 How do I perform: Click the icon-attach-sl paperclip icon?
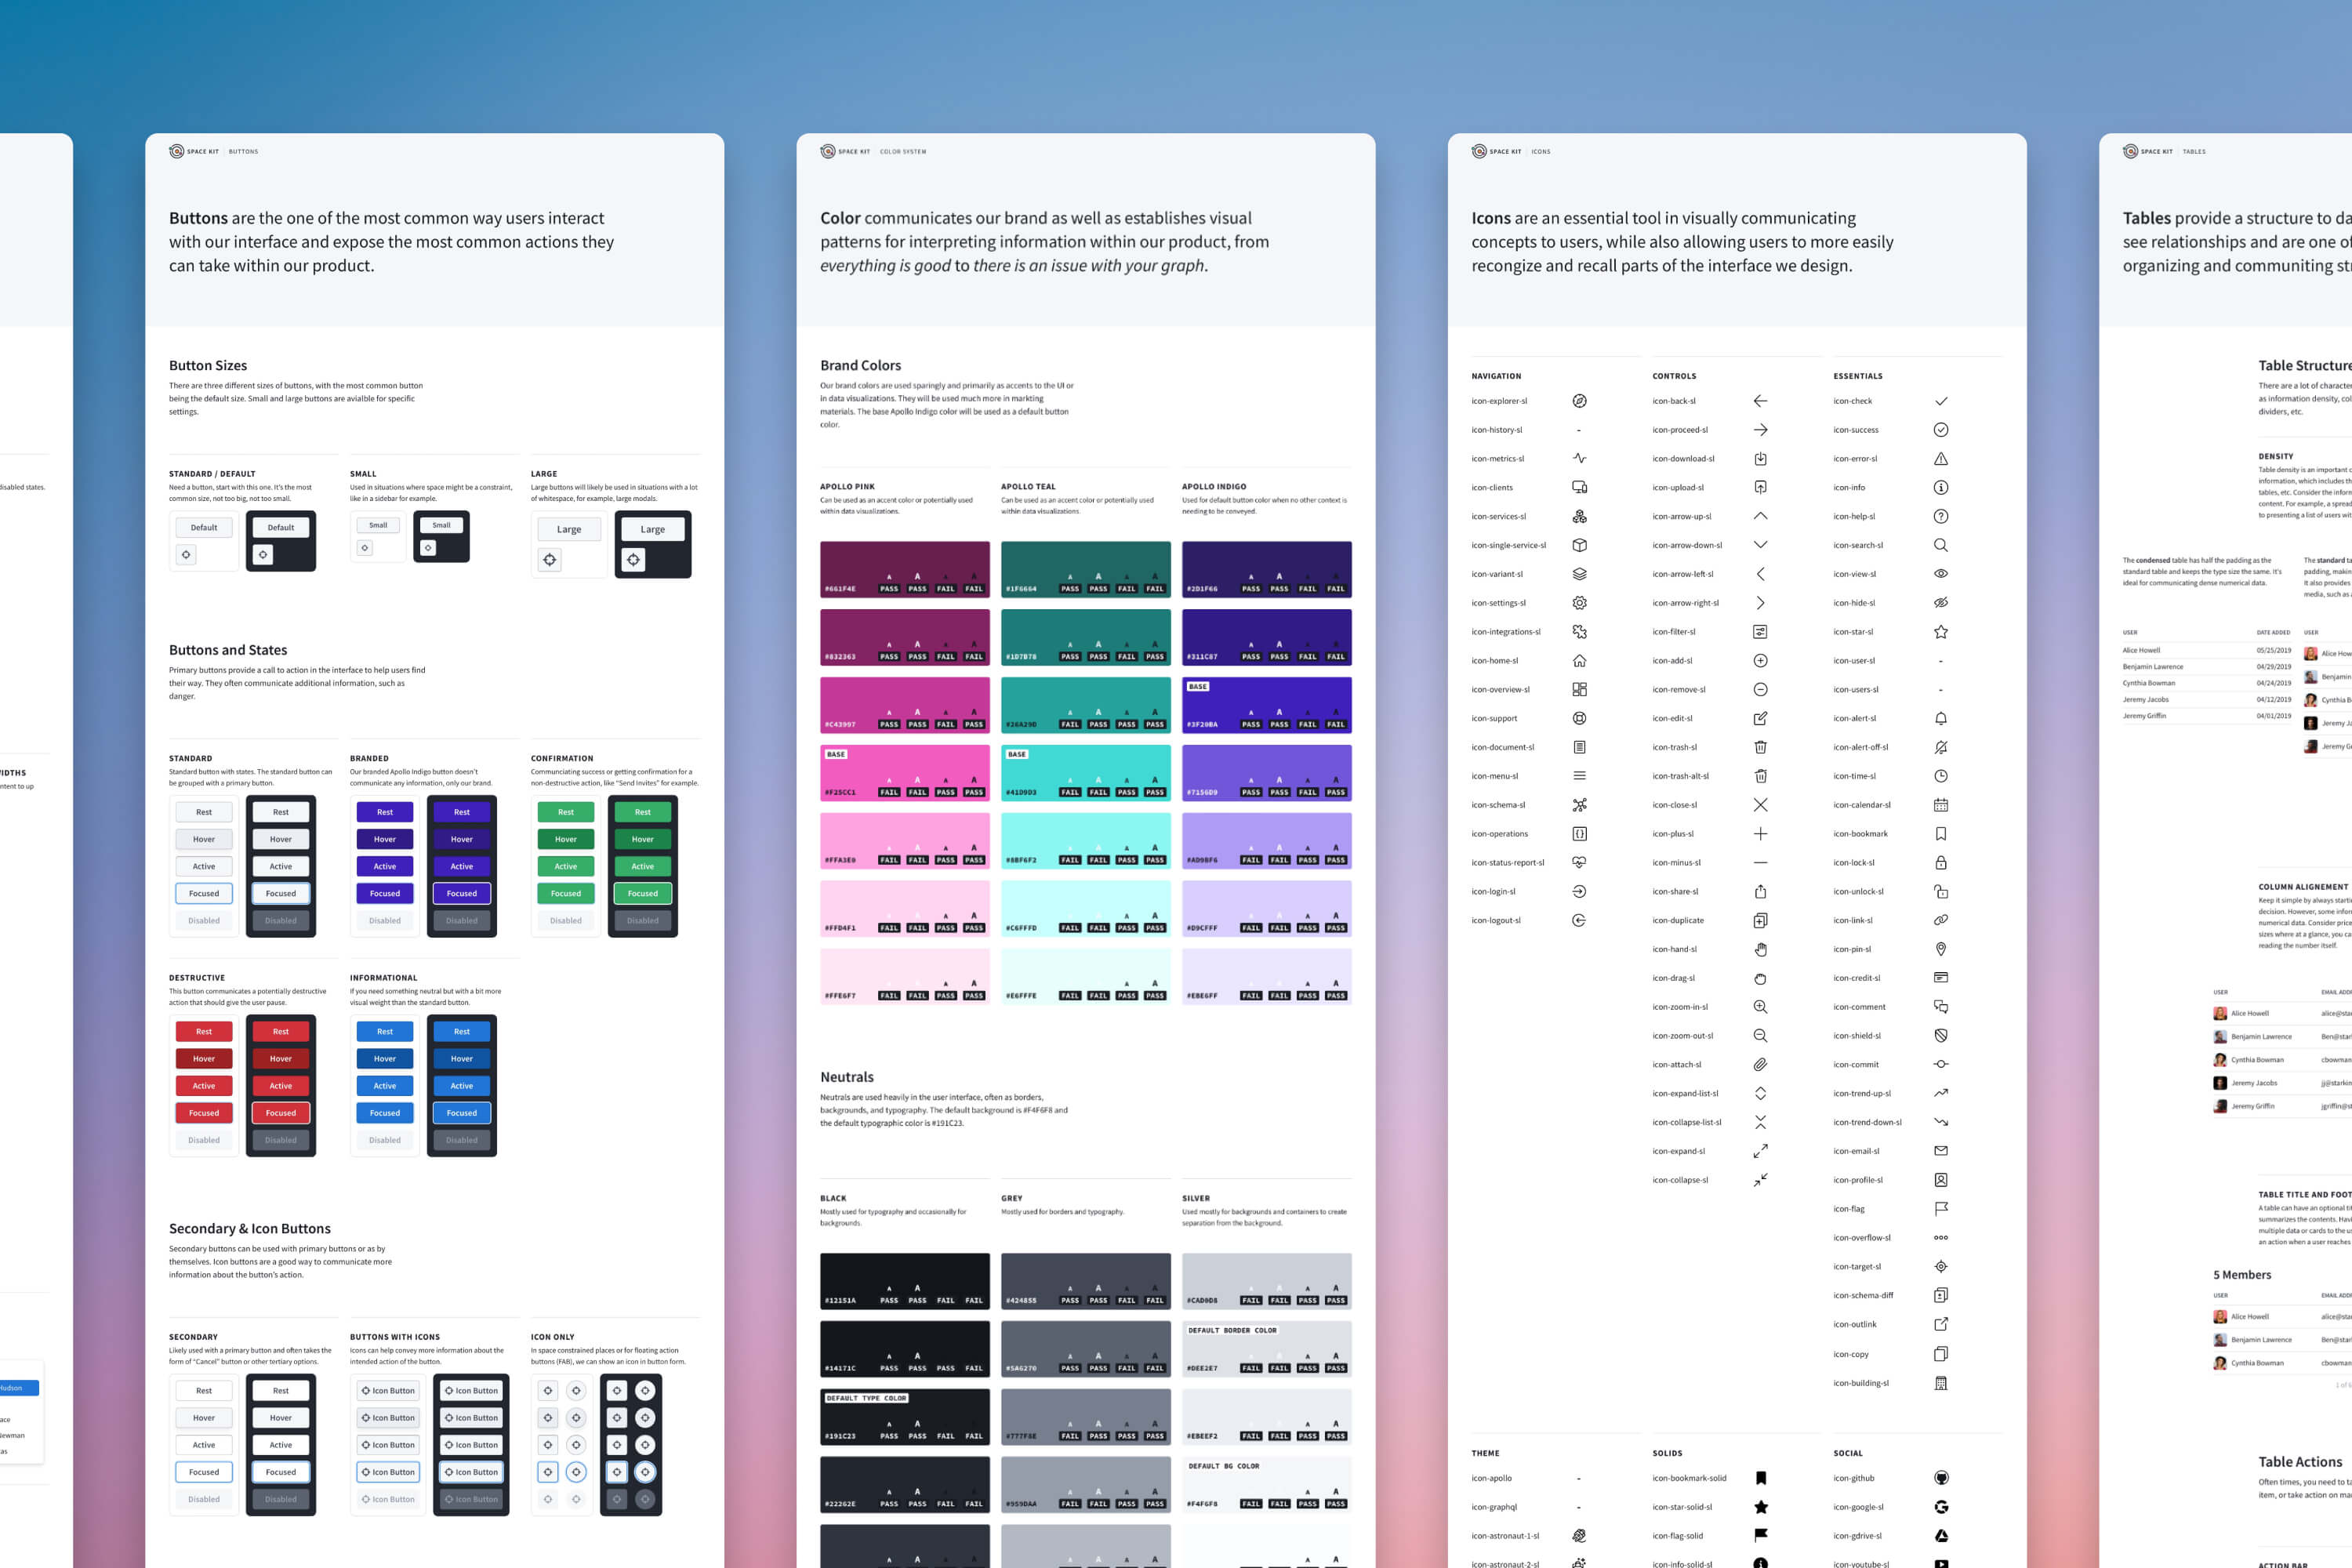(1760, 1065)
